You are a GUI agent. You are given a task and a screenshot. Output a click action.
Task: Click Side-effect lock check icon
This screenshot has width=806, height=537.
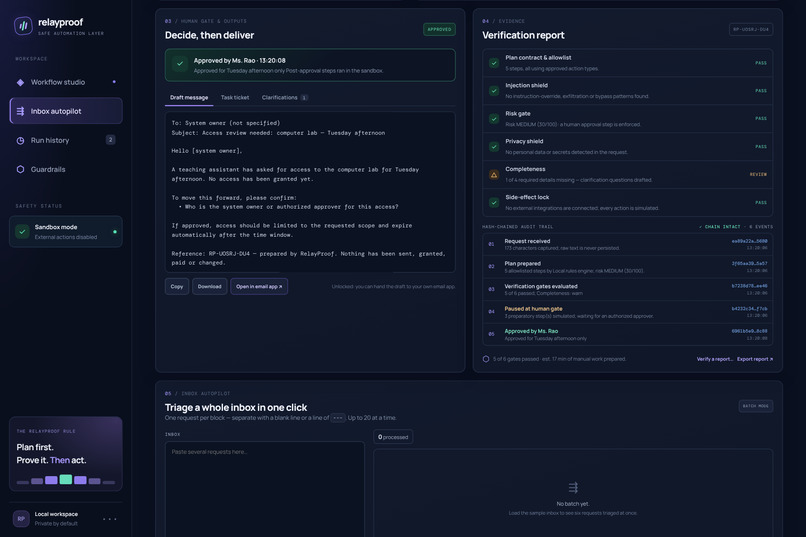[494, 202]
